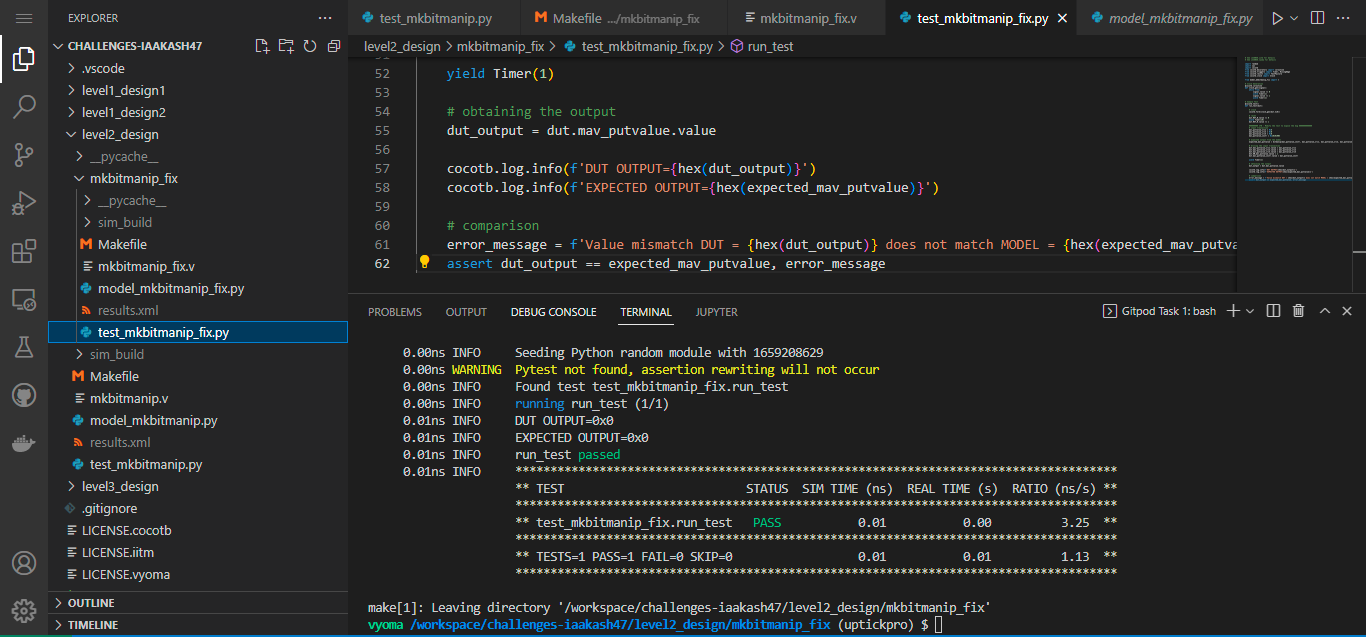Image resolution: width=1366 pixels, height=637 pixels.
Task: Open editor more actions ellipsis
Action: click(1344, 18)
